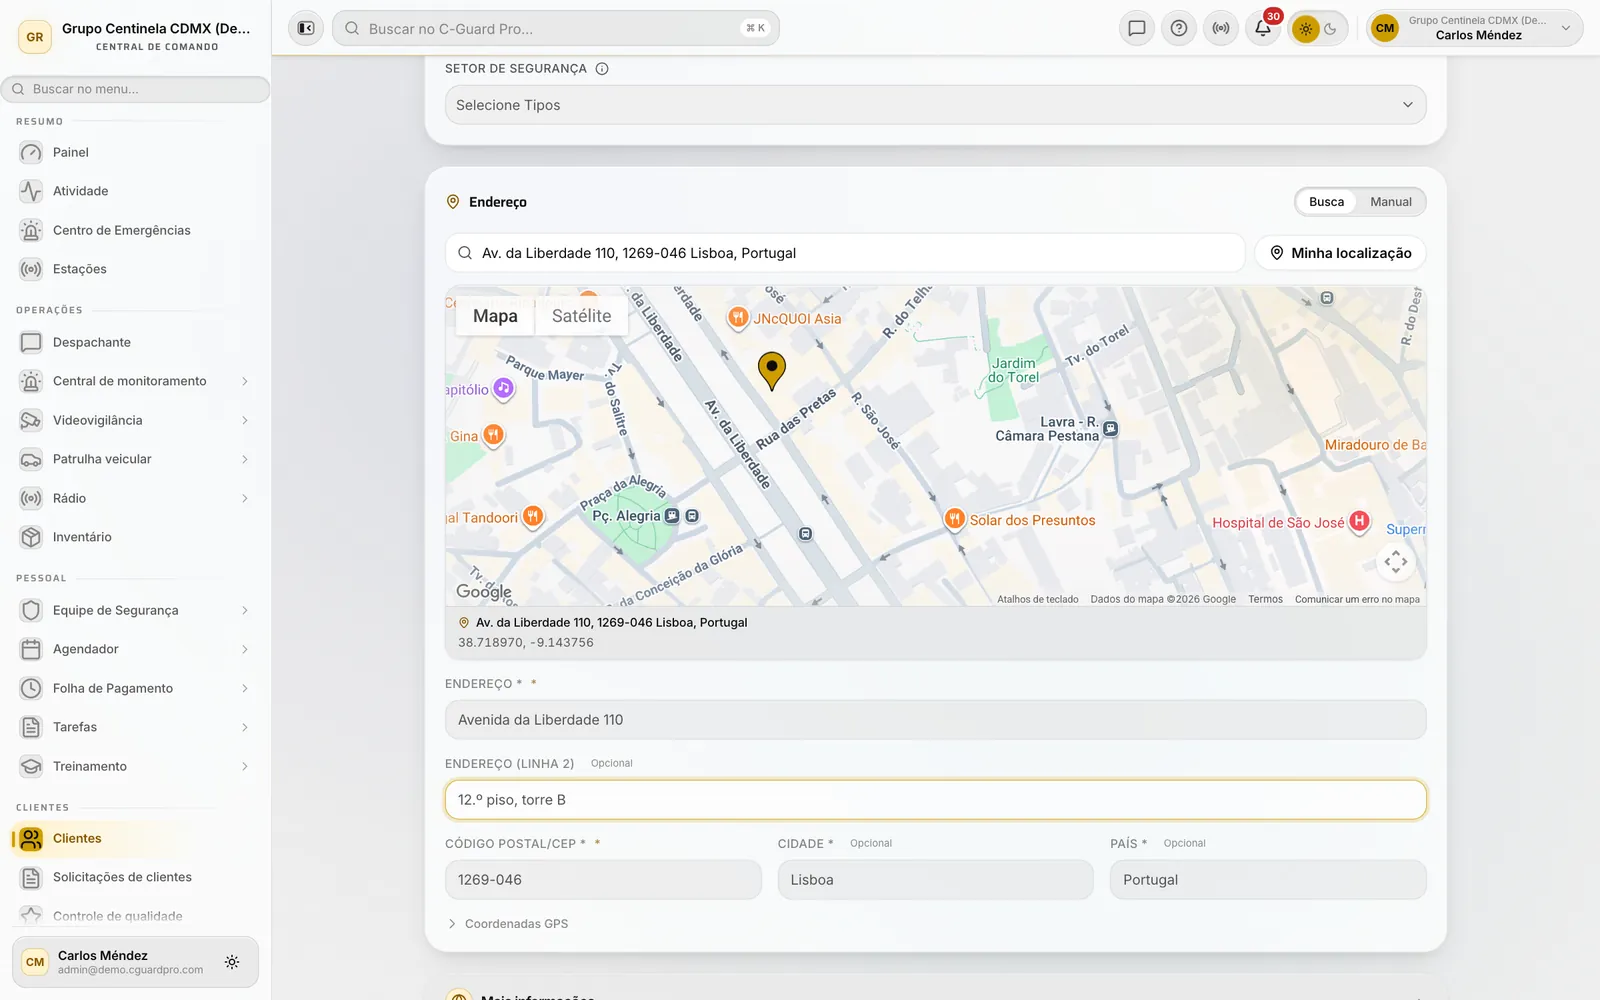Click the theme sun icon beside admin email

click(x=232, y=962)
